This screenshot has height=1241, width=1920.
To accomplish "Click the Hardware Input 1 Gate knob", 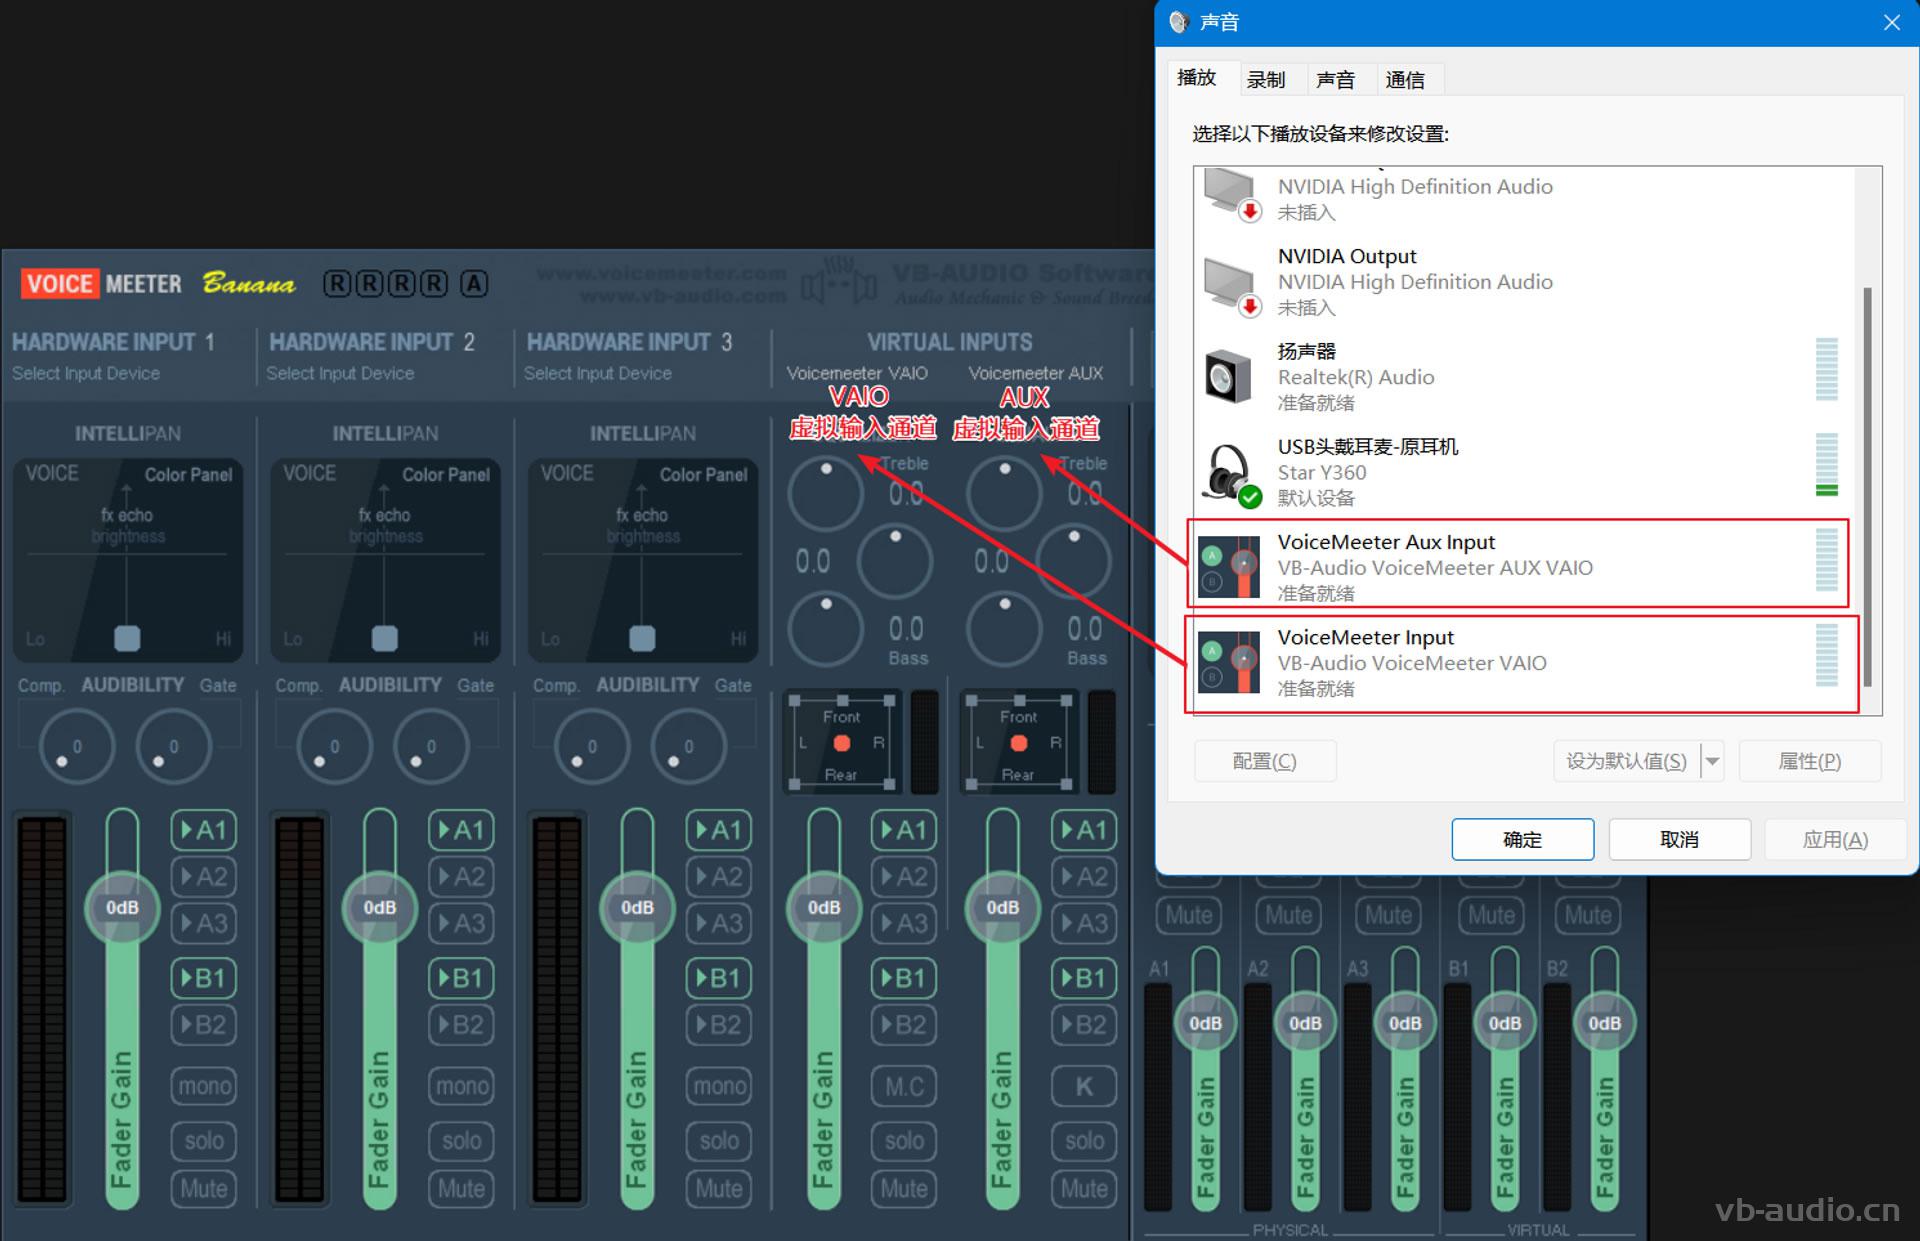I will (172, 746).
